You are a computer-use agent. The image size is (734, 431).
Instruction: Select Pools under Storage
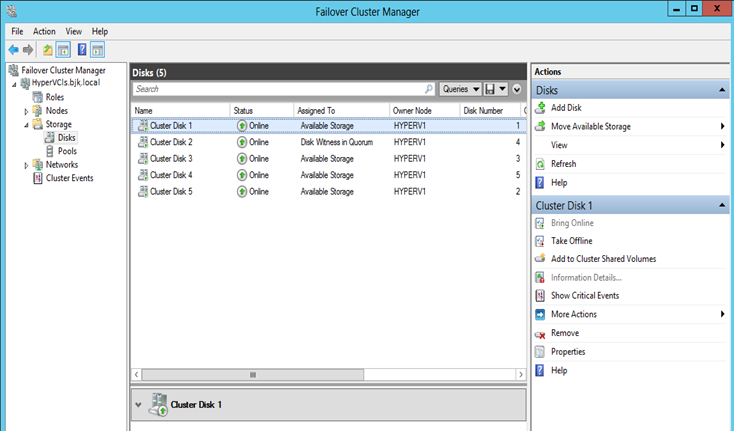(67, 151)
